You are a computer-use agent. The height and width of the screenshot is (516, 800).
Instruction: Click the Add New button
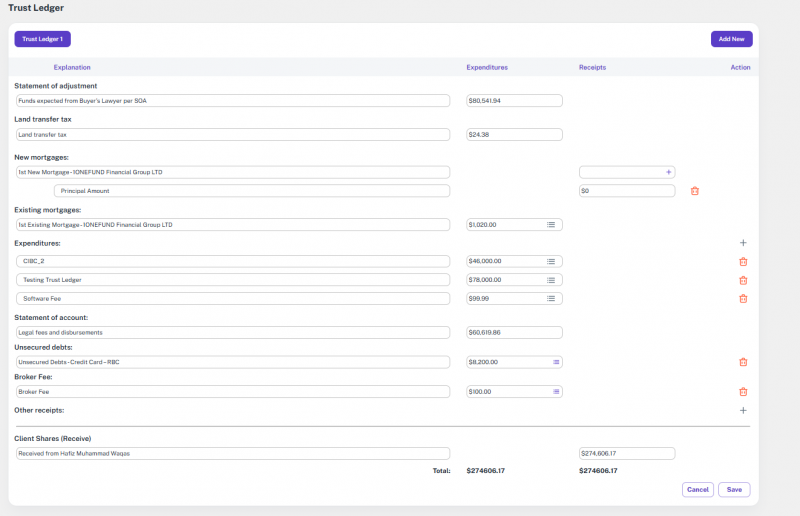coord(731,39)
